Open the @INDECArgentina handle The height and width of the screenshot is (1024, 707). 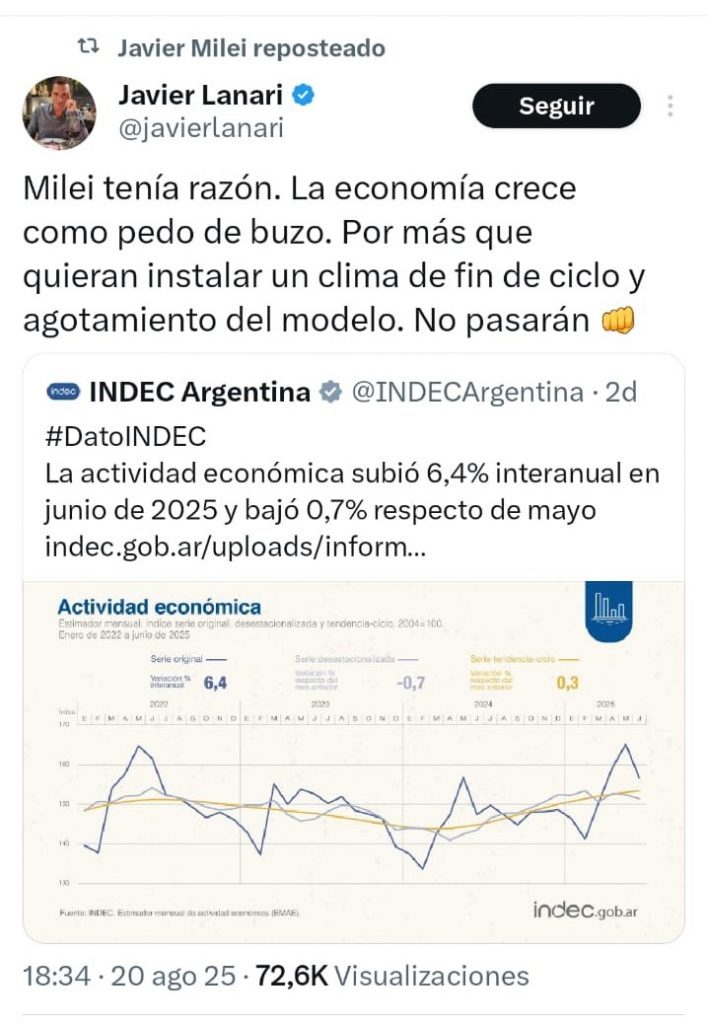[465, 392]
